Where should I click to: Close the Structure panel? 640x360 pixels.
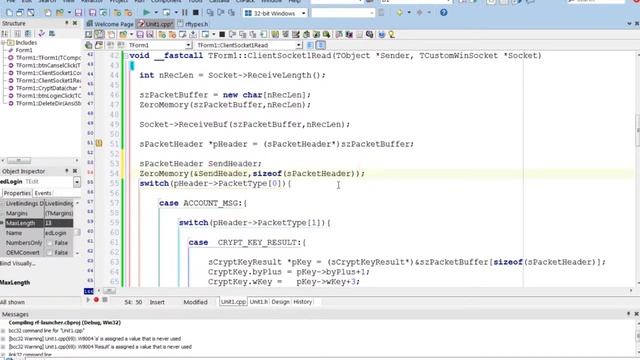point(75,23)
